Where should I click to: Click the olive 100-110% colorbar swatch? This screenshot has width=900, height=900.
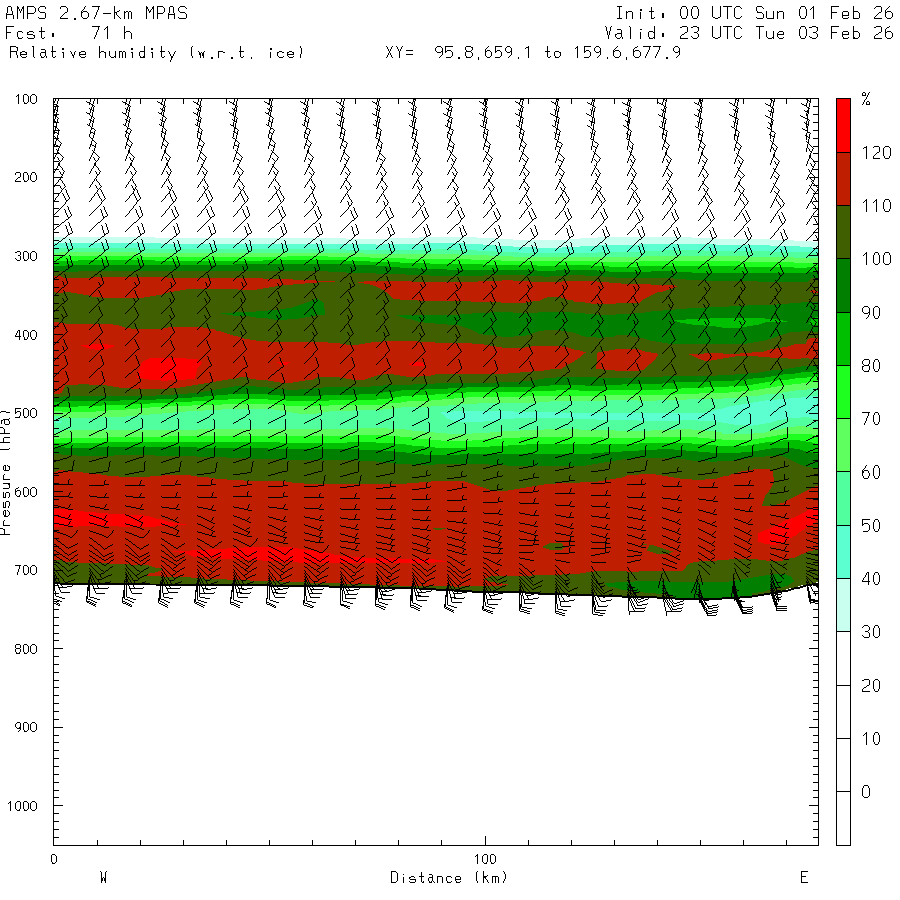(843, 232)
